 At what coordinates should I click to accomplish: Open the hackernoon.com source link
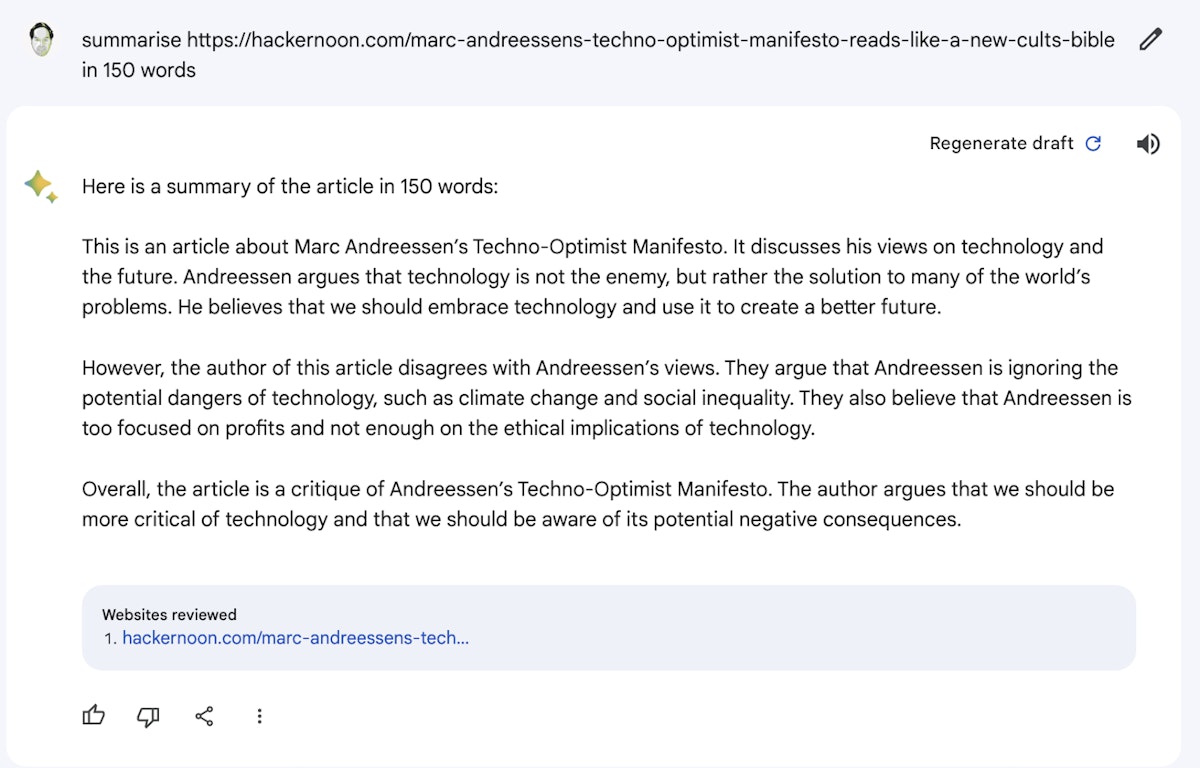[x=295, y=637]
